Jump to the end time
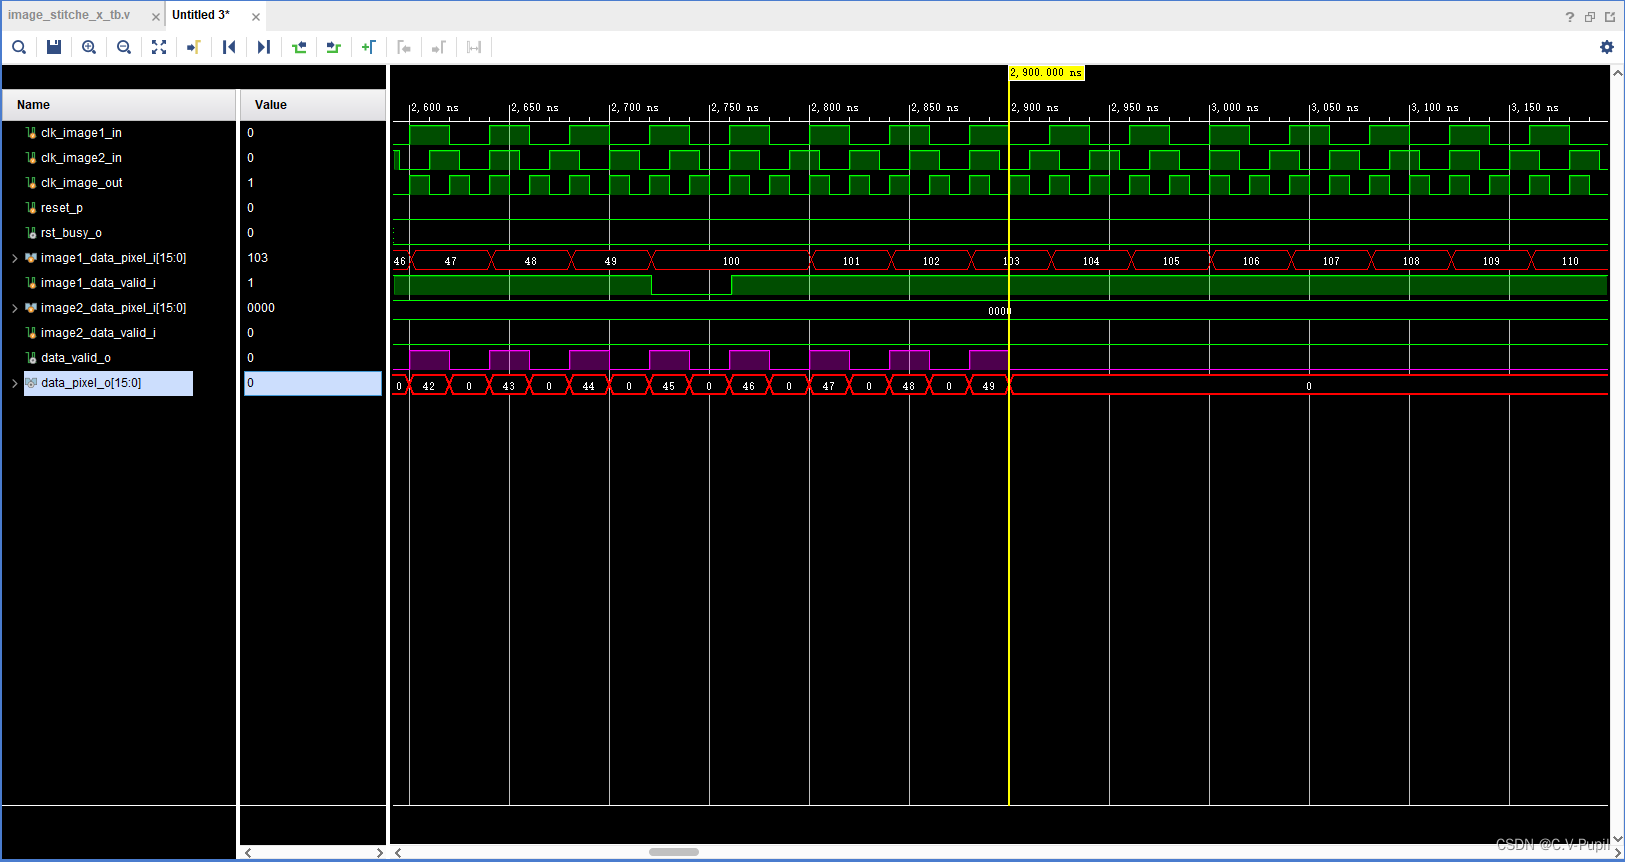 pyautogui.click(x=264, y=47)
